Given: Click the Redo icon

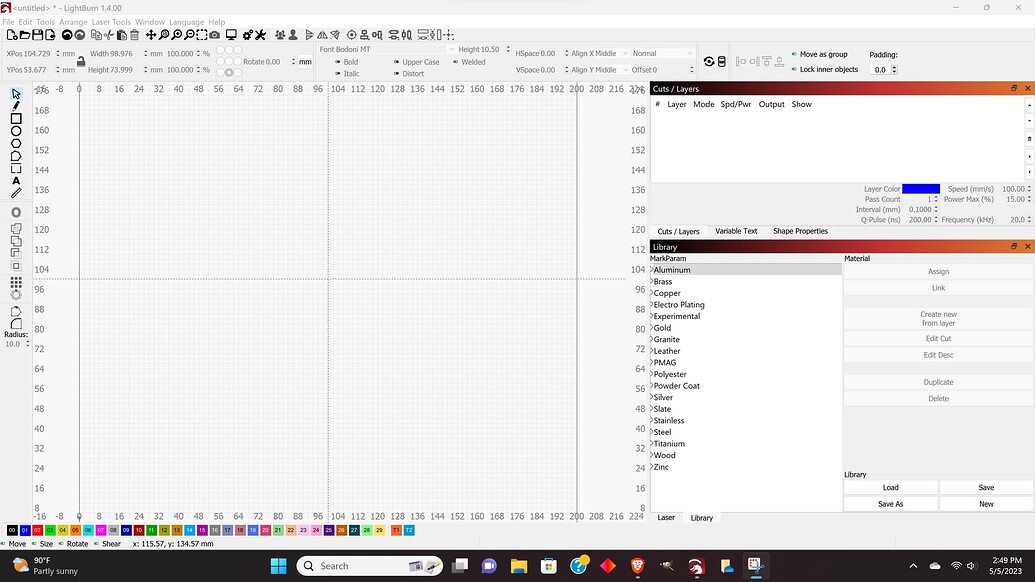Looking at the screenshot, I should pyautogui.click(x=79, y=35).
